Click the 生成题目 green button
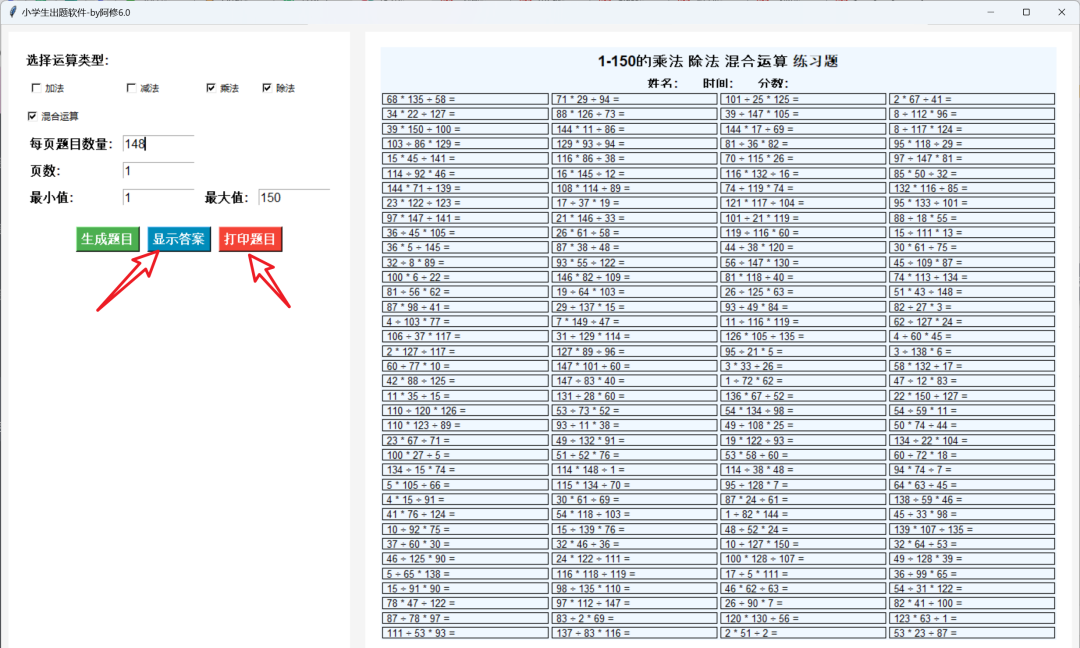The image size is (1080, 648). tap(108, 240)
